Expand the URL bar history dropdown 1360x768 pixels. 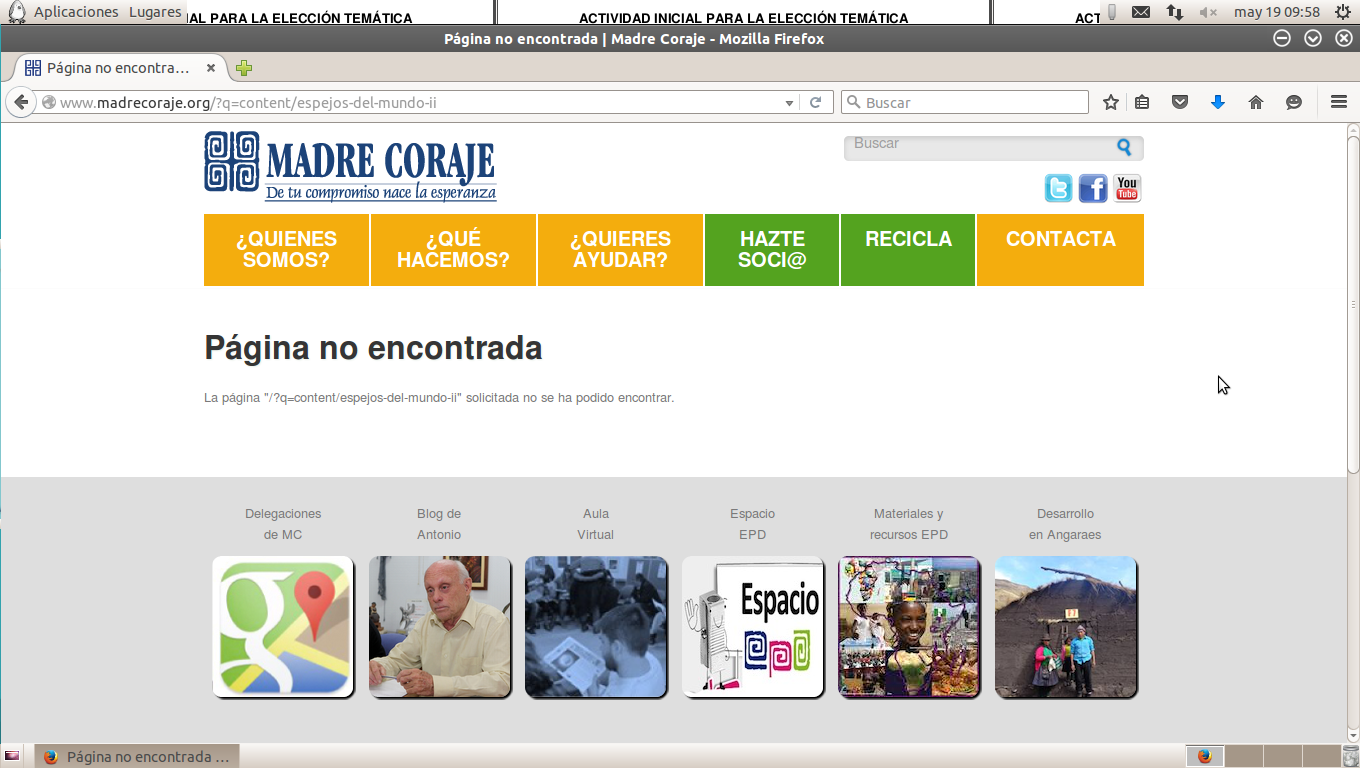[x=789, y=102]
